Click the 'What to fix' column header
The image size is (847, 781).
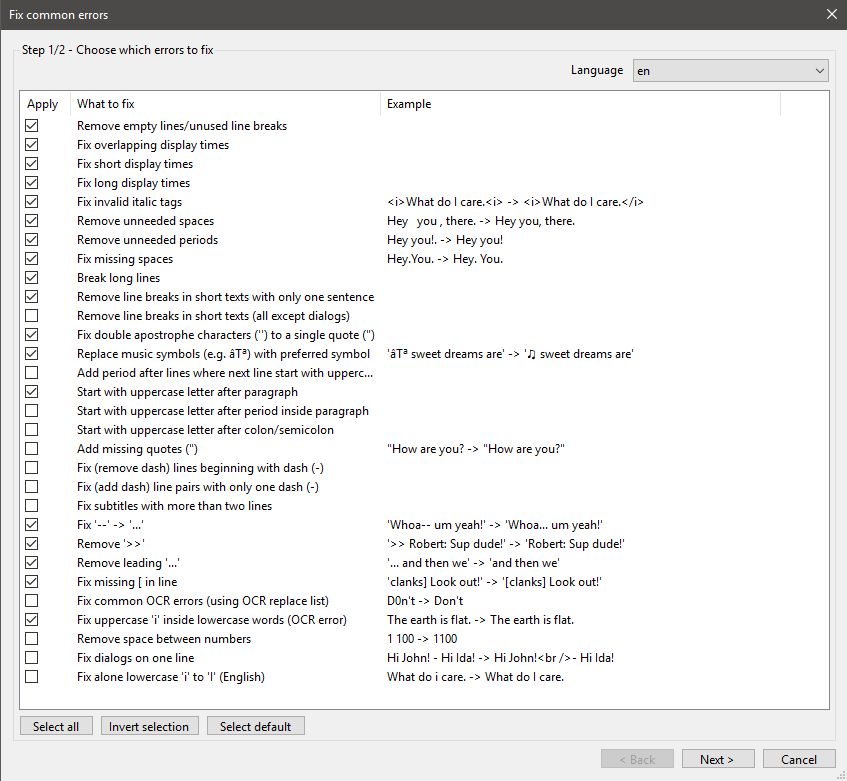point(225,104)
